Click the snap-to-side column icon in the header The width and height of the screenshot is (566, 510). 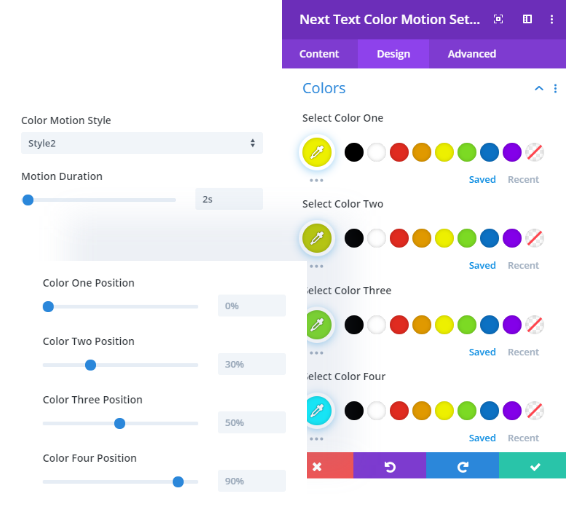[527, 19]
